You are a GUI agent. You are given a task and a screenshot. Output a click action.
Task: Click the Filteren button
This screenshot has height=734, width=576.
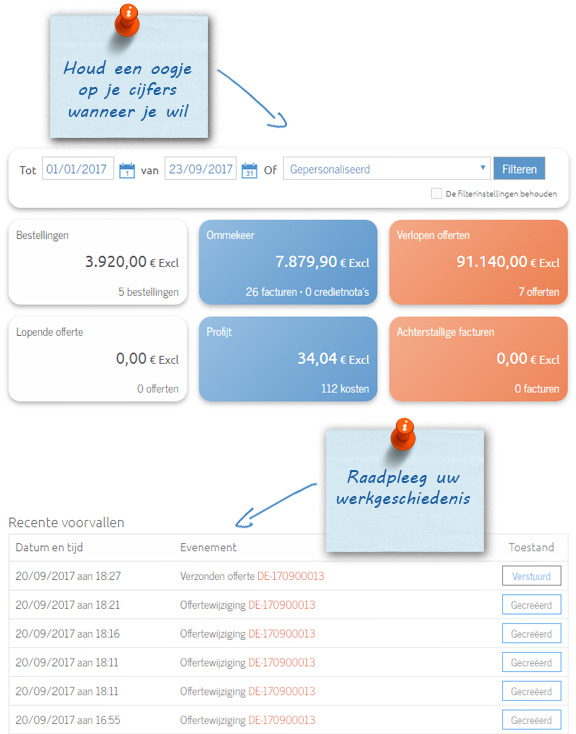click(519, 169)
